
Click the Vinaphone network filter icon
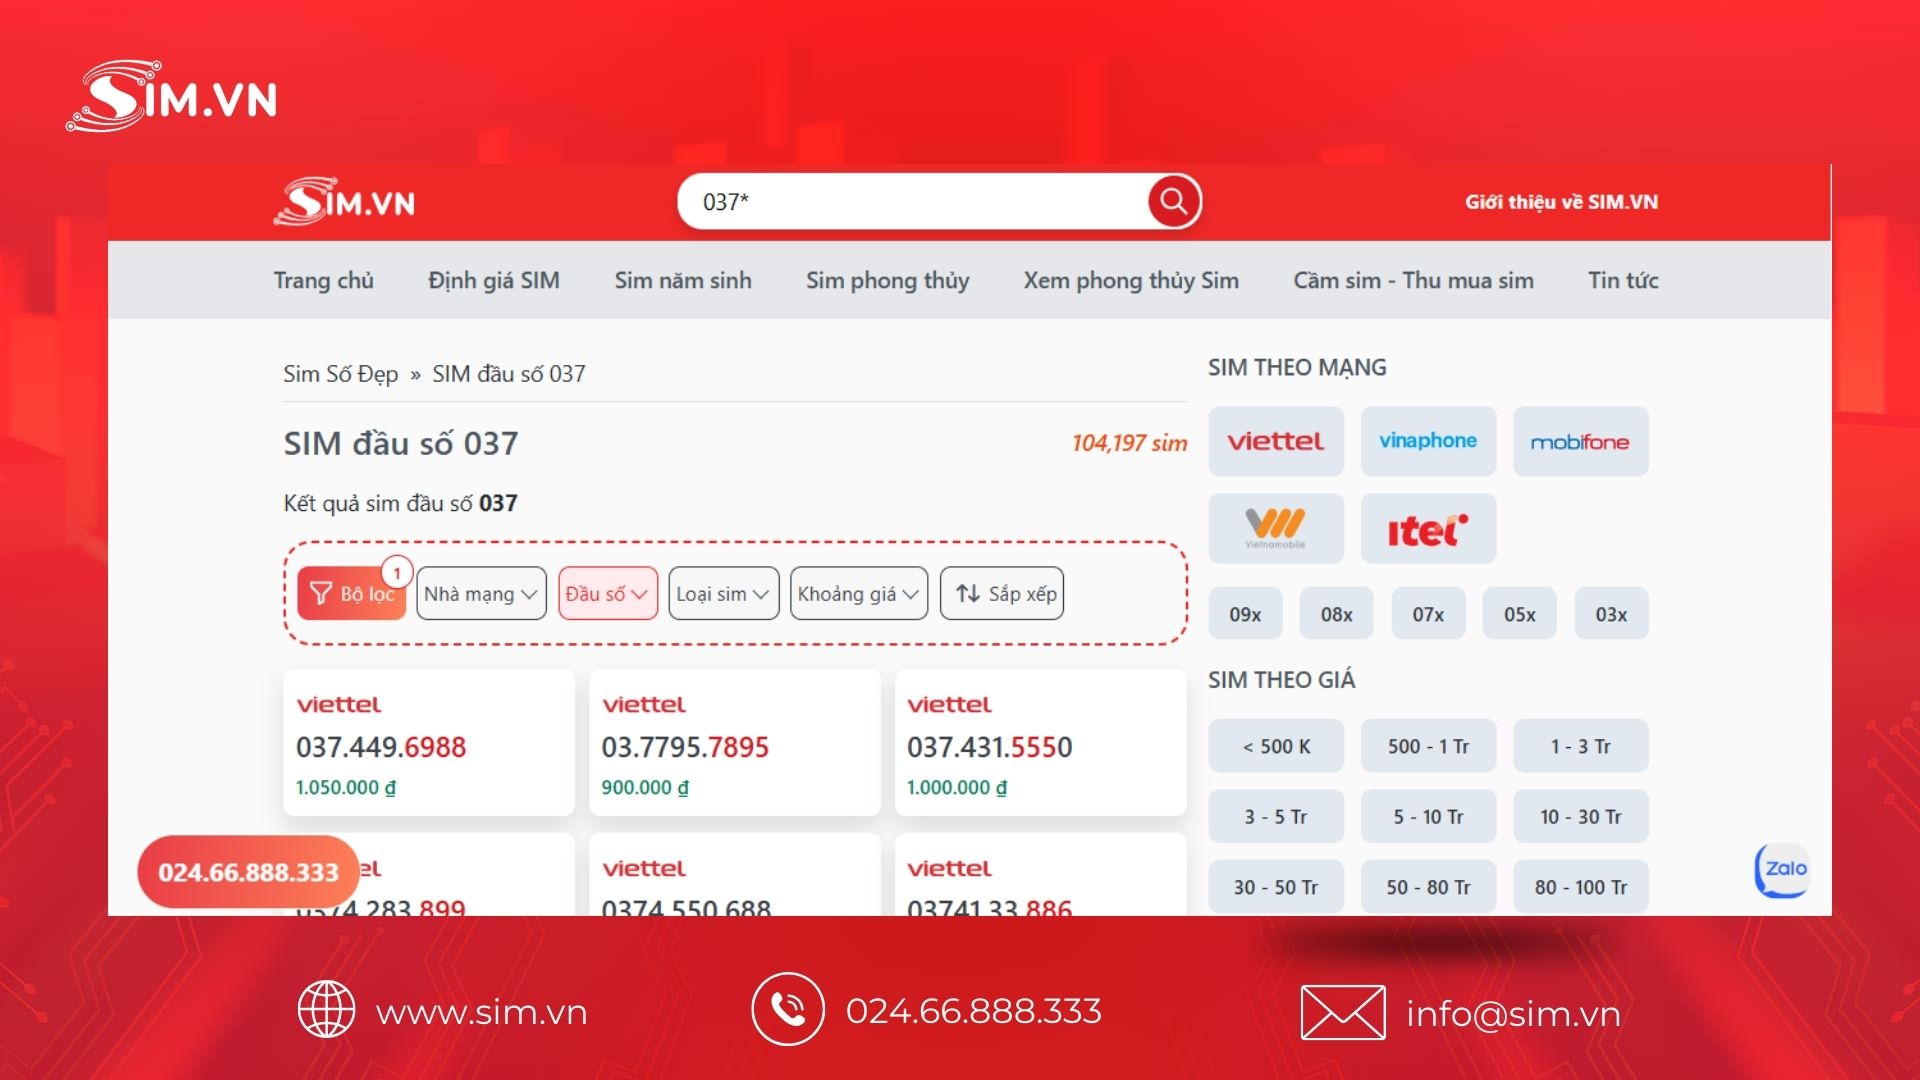click(x=1428, y=442)
